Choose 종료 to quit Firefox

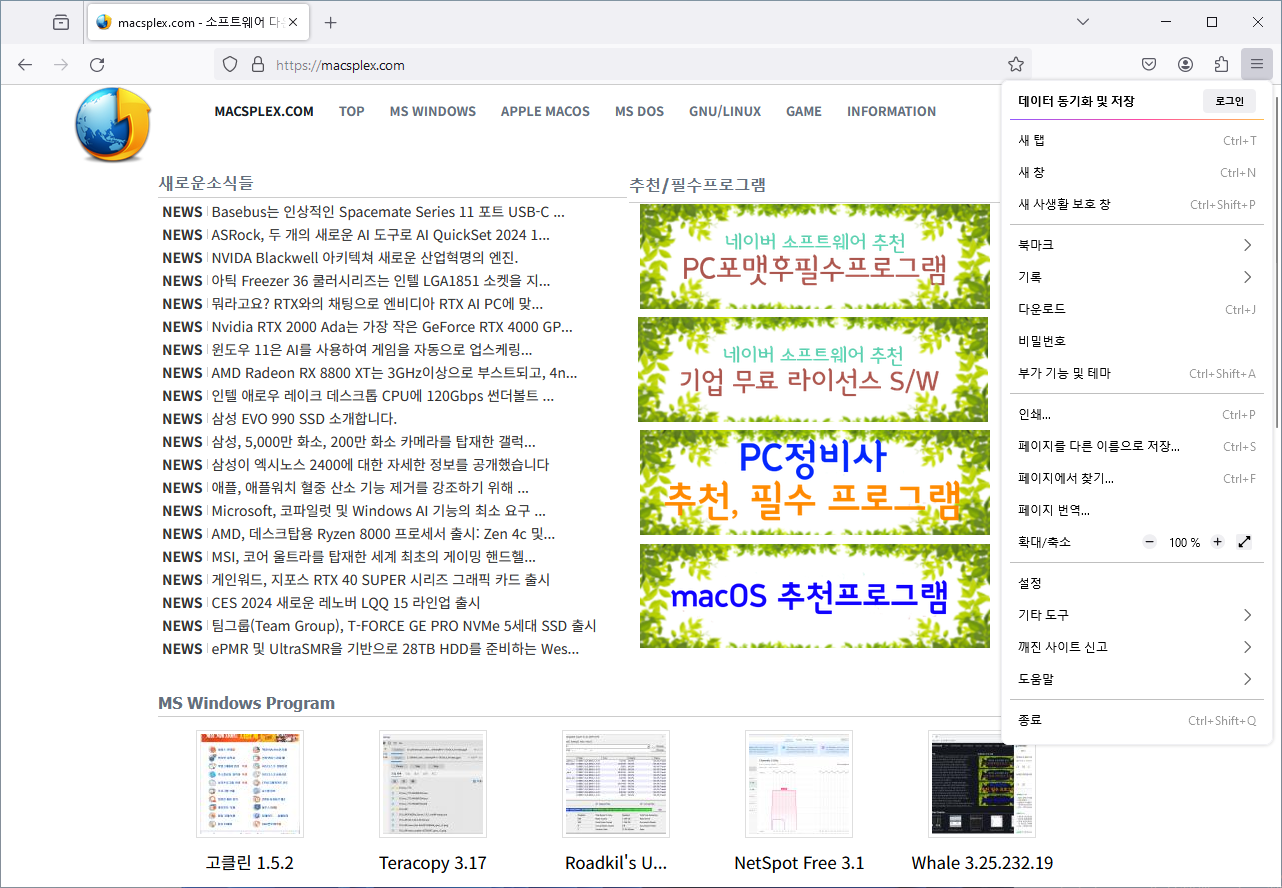[x=1138, y=720]
